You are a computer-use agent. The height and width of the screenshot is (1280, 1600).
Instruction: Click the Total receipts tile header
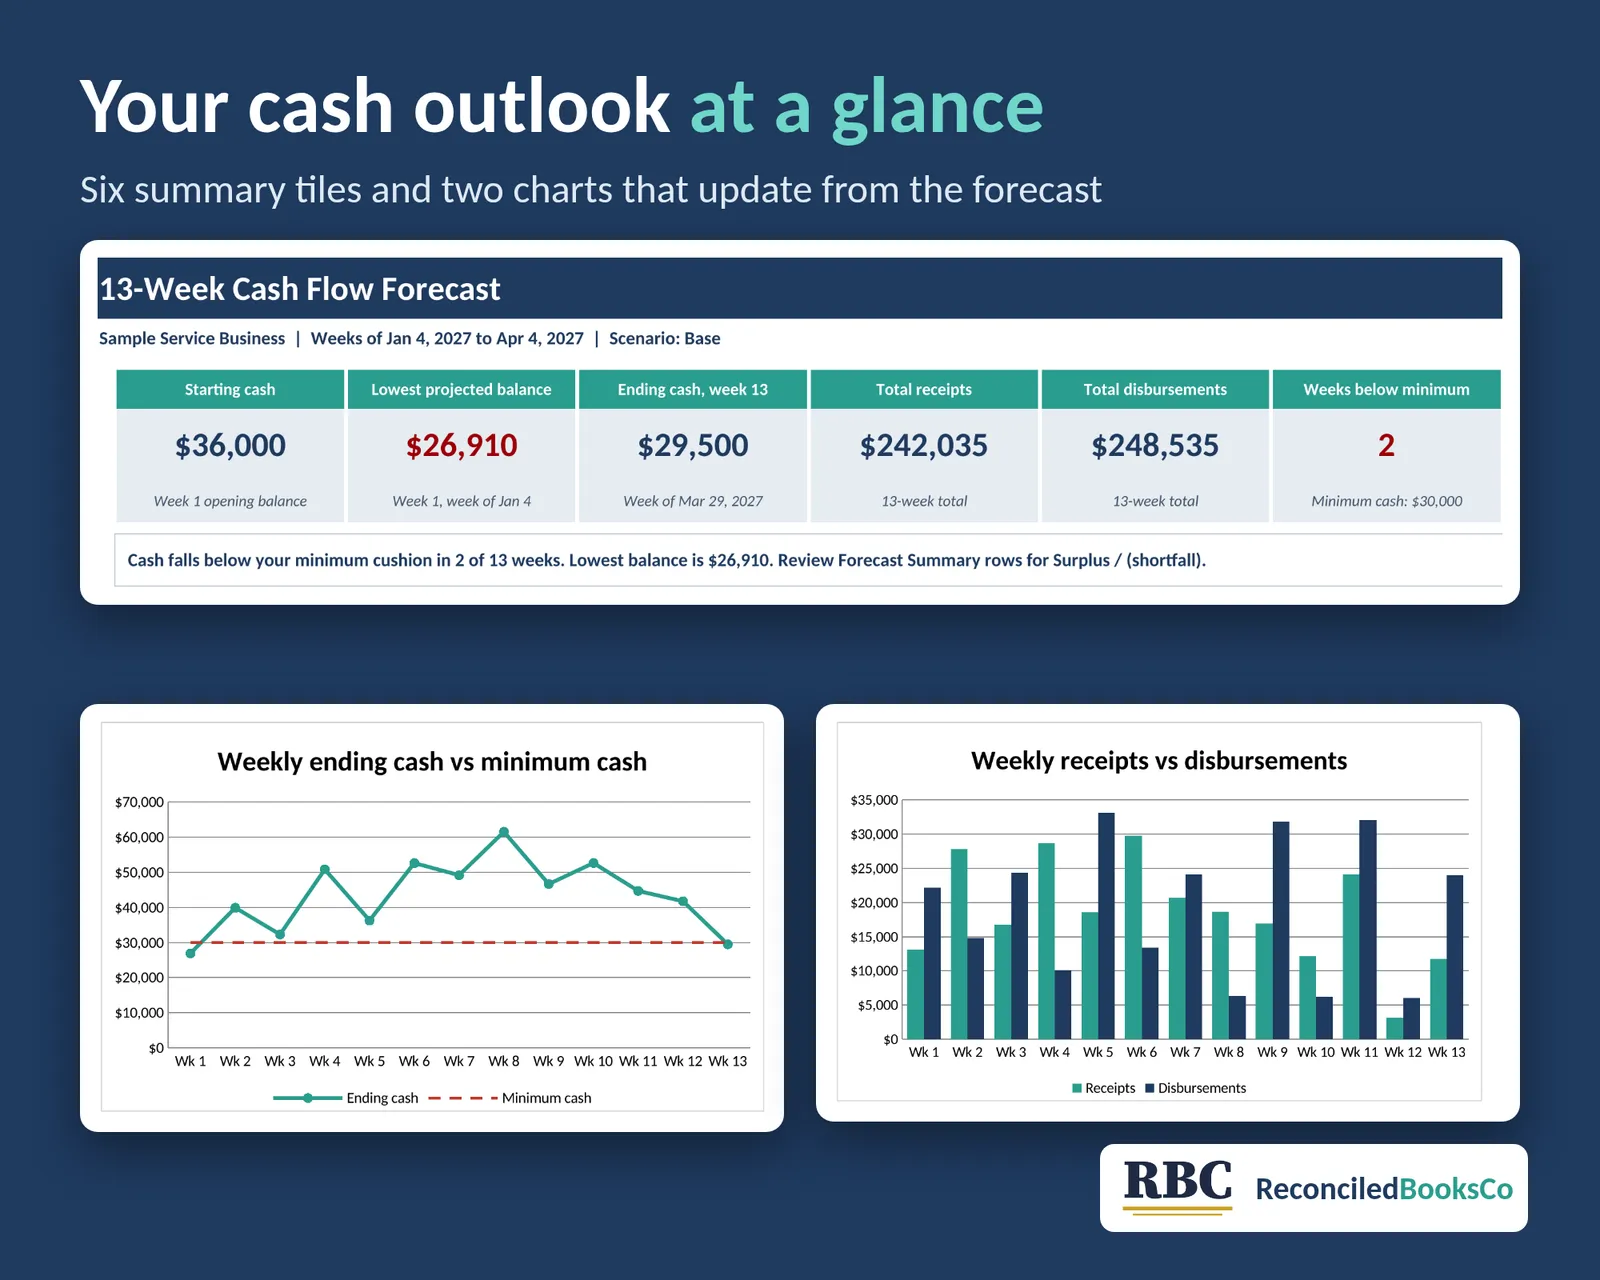(924, 389)
